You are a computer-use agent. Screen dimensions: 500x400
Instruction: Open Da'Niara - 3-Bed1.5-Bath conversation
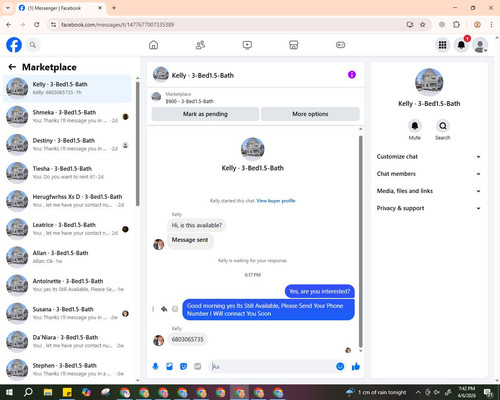click(67, 341)
